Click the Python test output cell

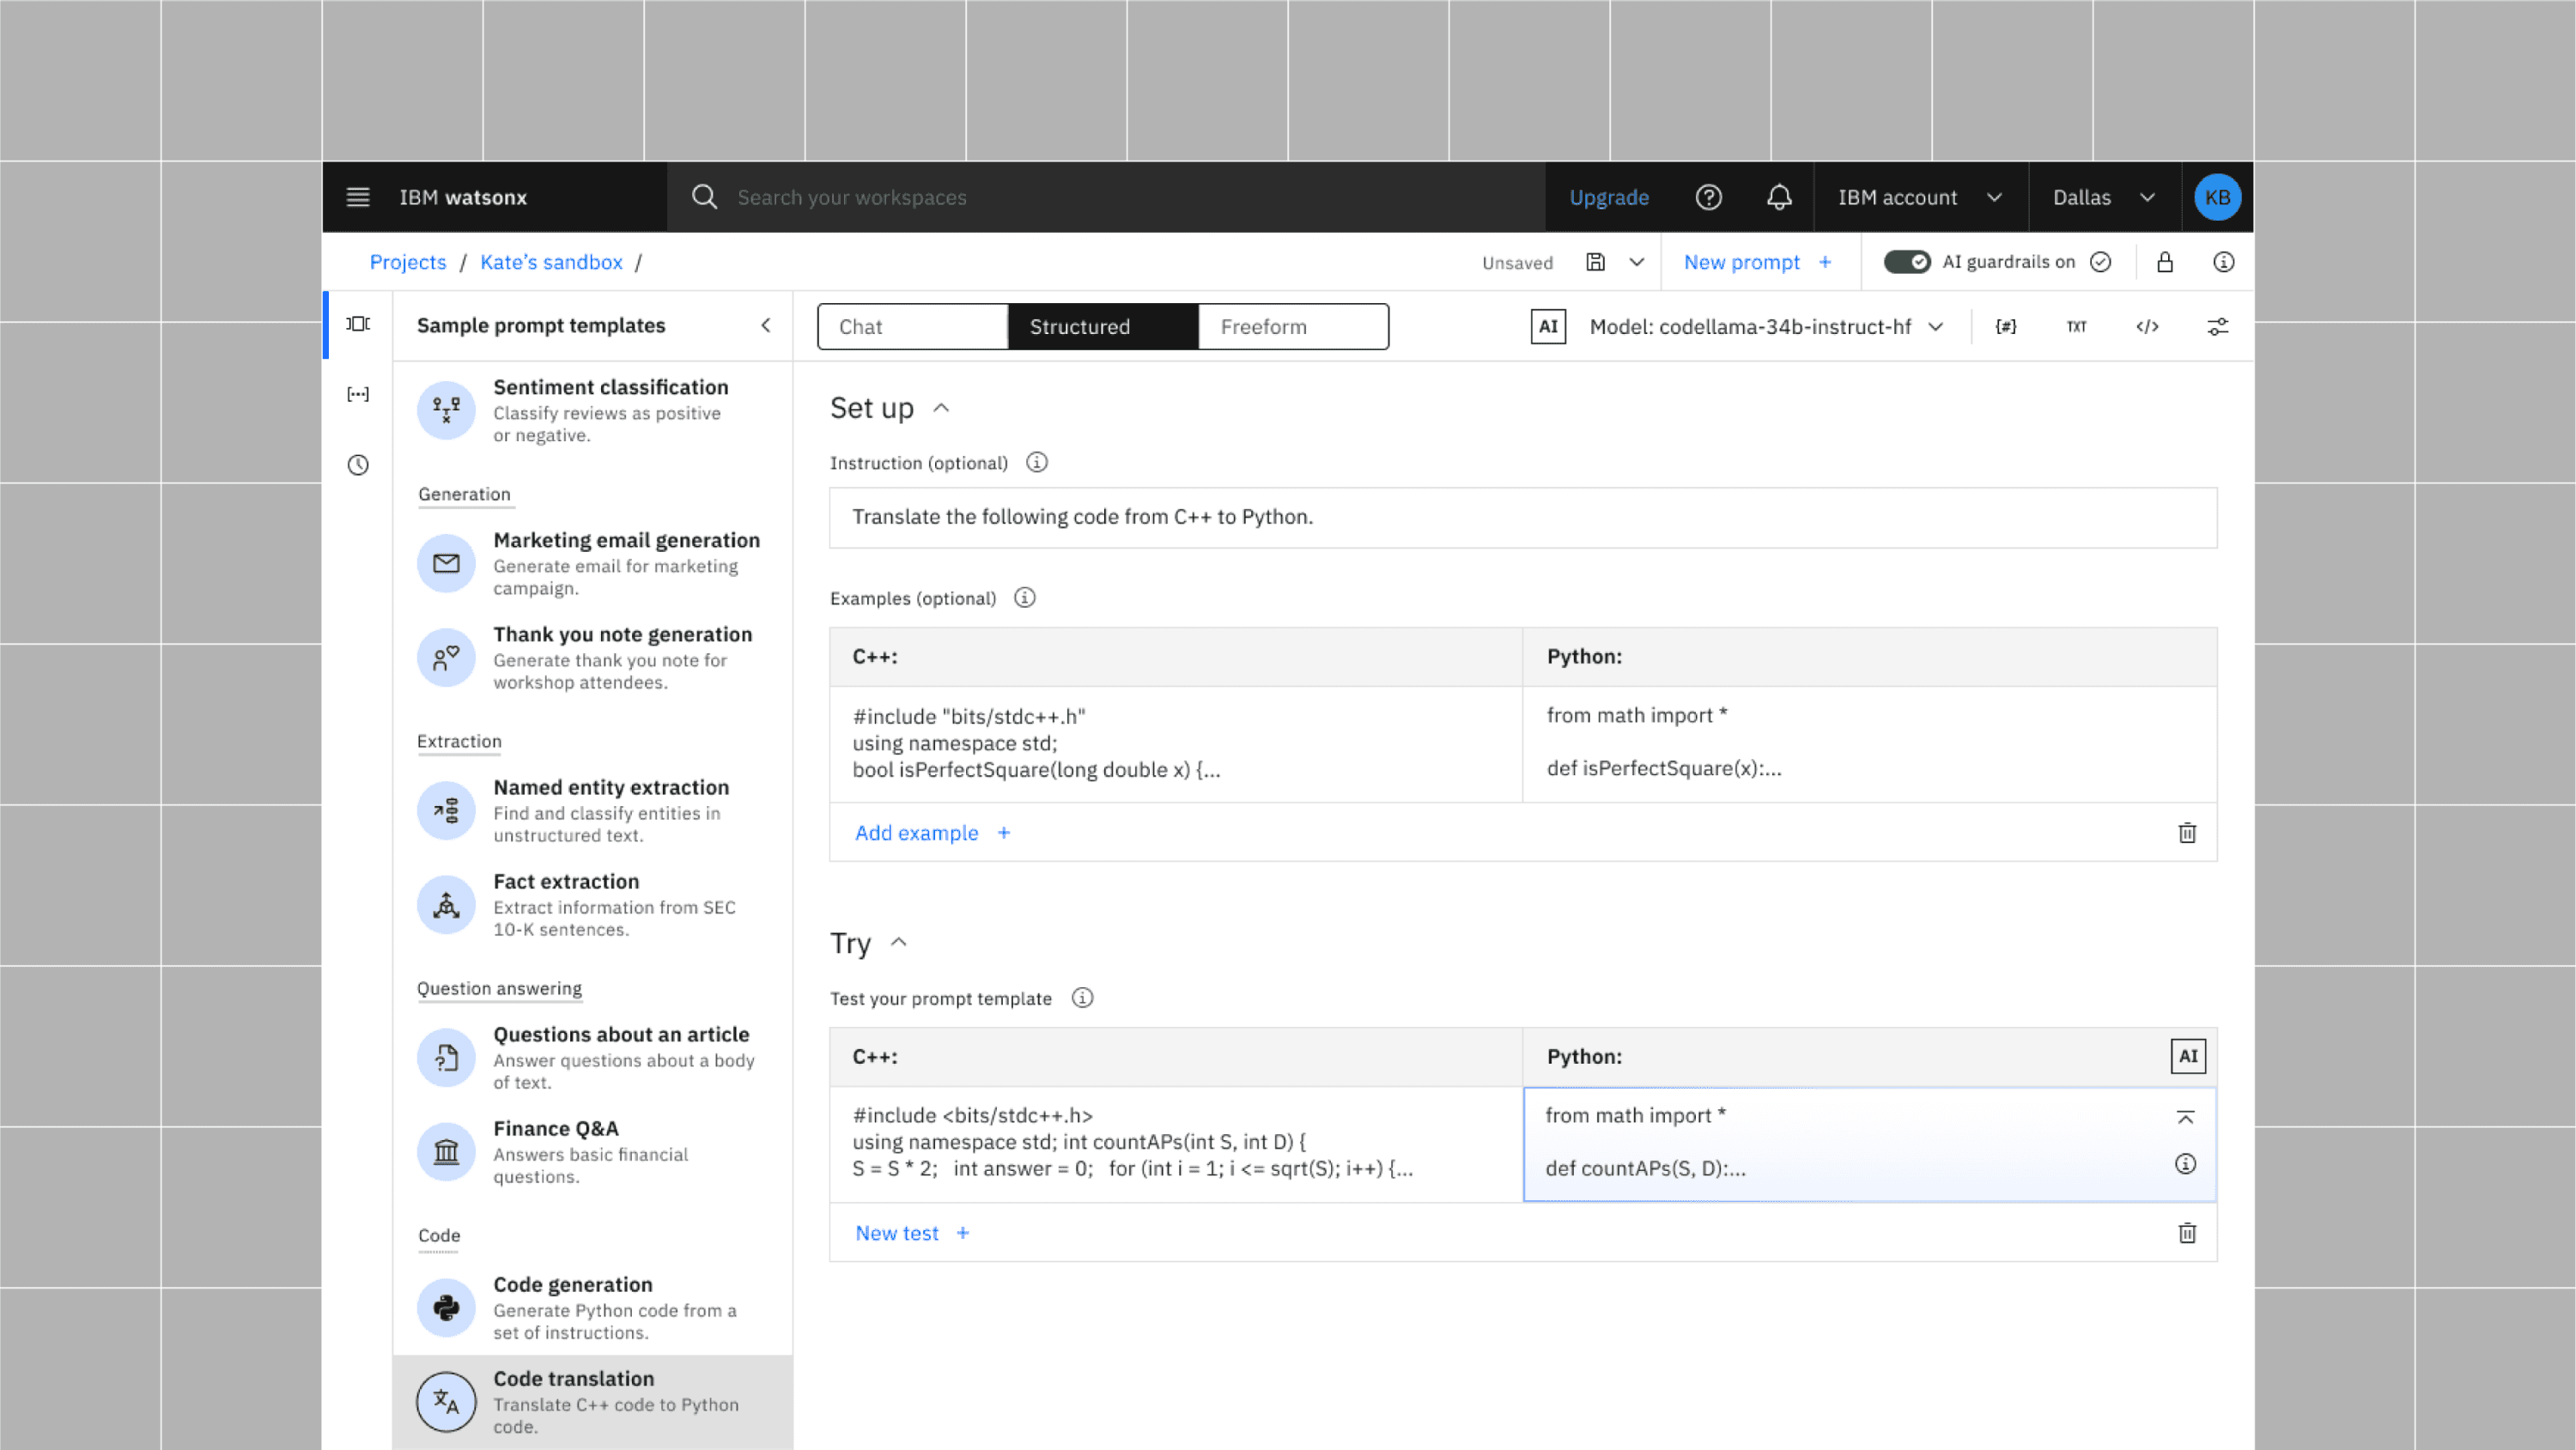click(x=1870, y=1143)
